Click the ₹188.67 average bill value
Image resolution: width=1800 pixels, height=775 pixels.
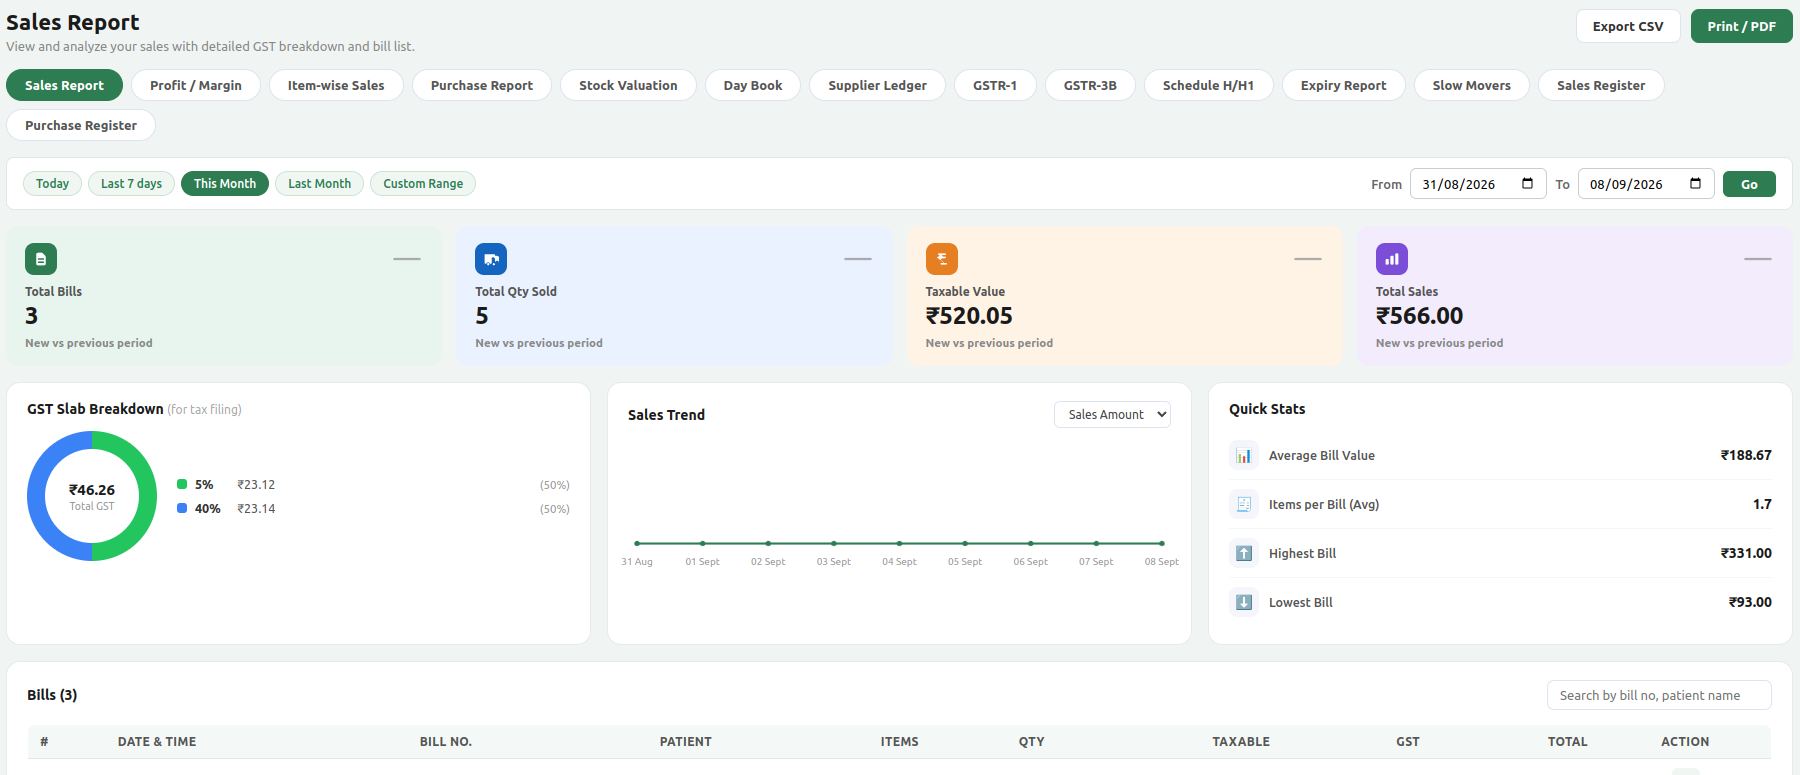pos(1746,455)
